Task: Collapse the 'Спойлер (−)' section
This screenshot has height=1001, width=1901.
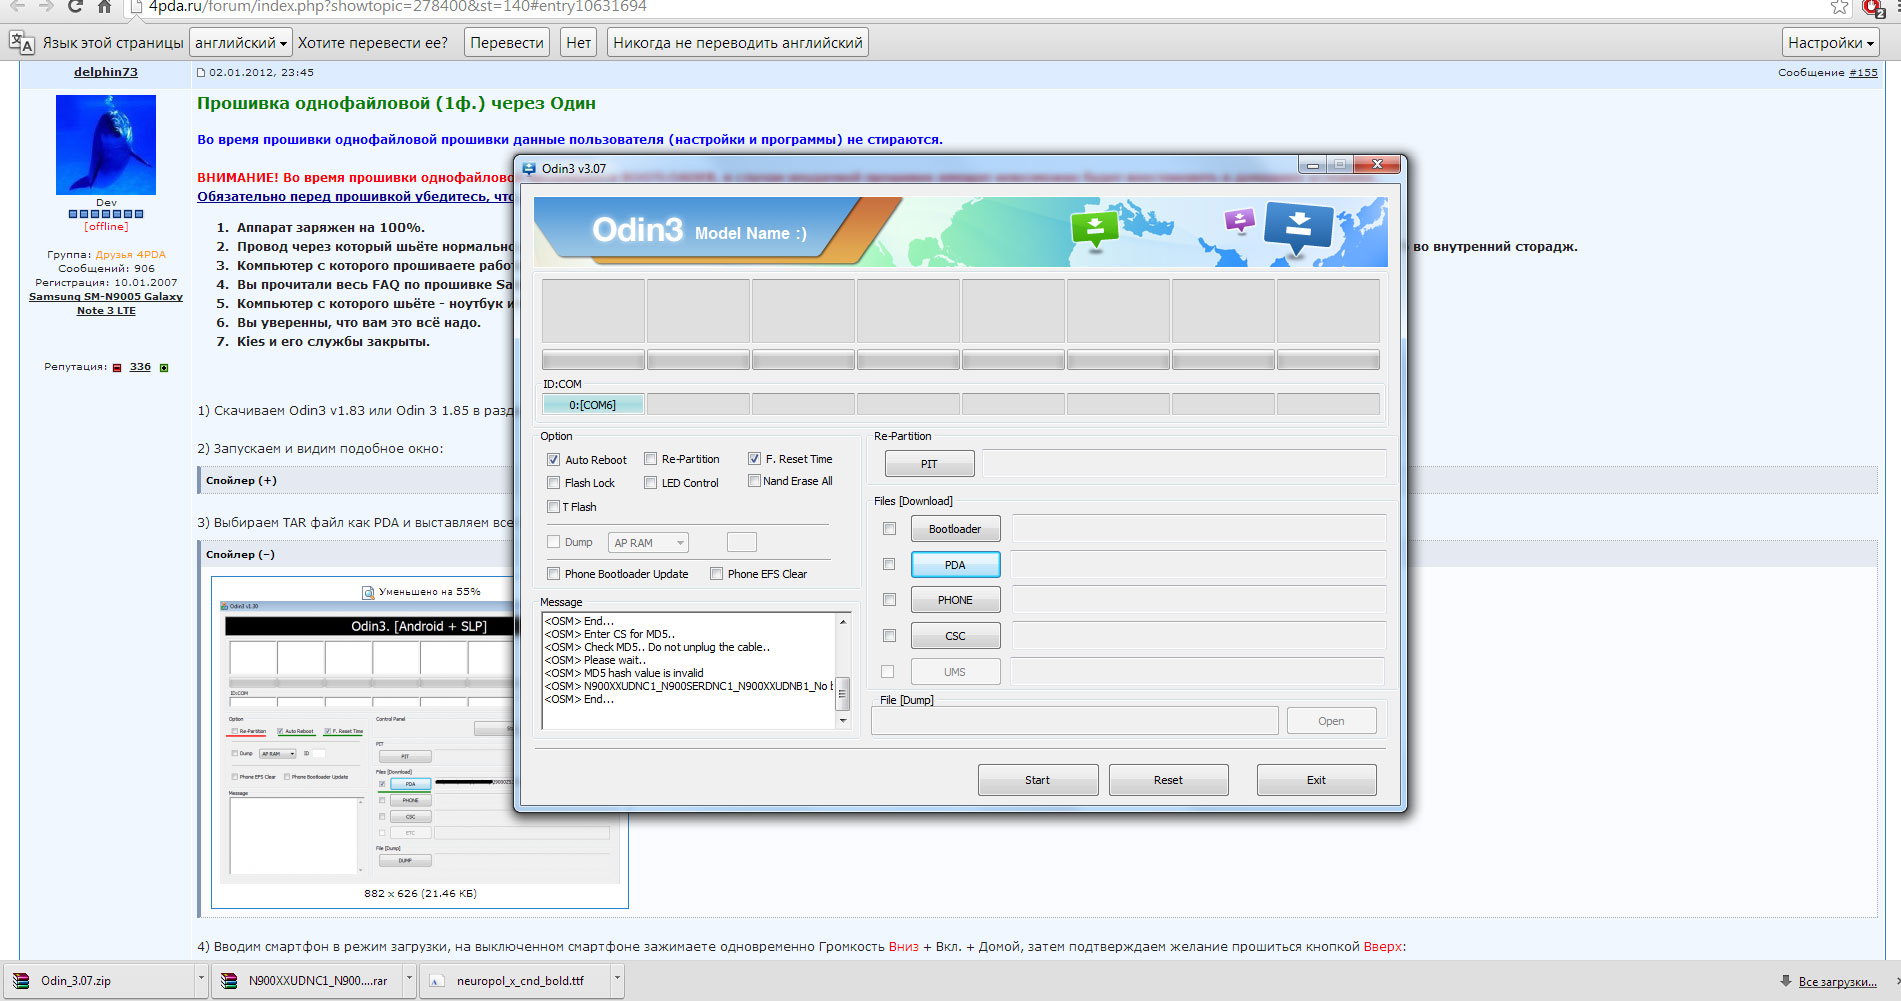Action: (x=240, y=555)
